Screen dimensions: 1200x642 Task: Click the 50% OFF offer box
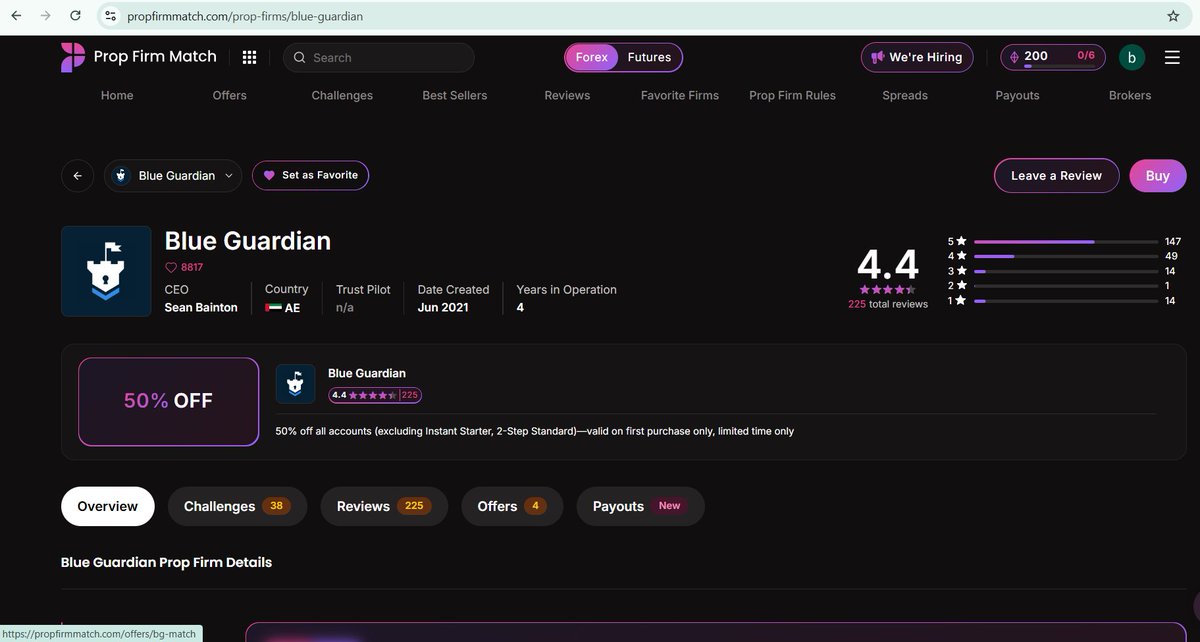tap(168, 401)
